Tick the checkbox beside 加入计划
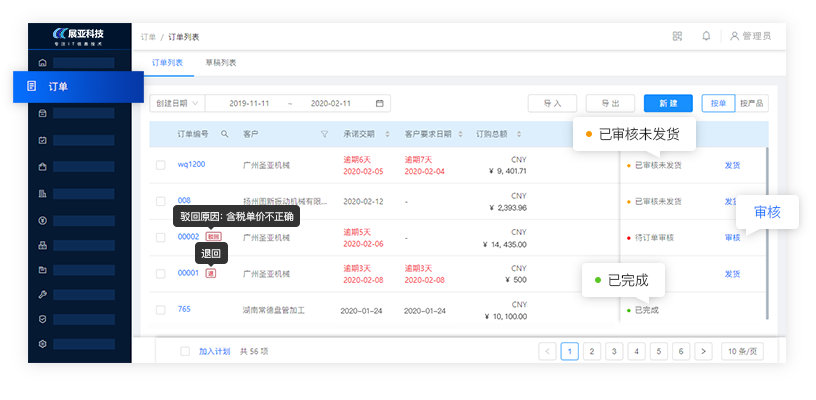 (185, 352)
